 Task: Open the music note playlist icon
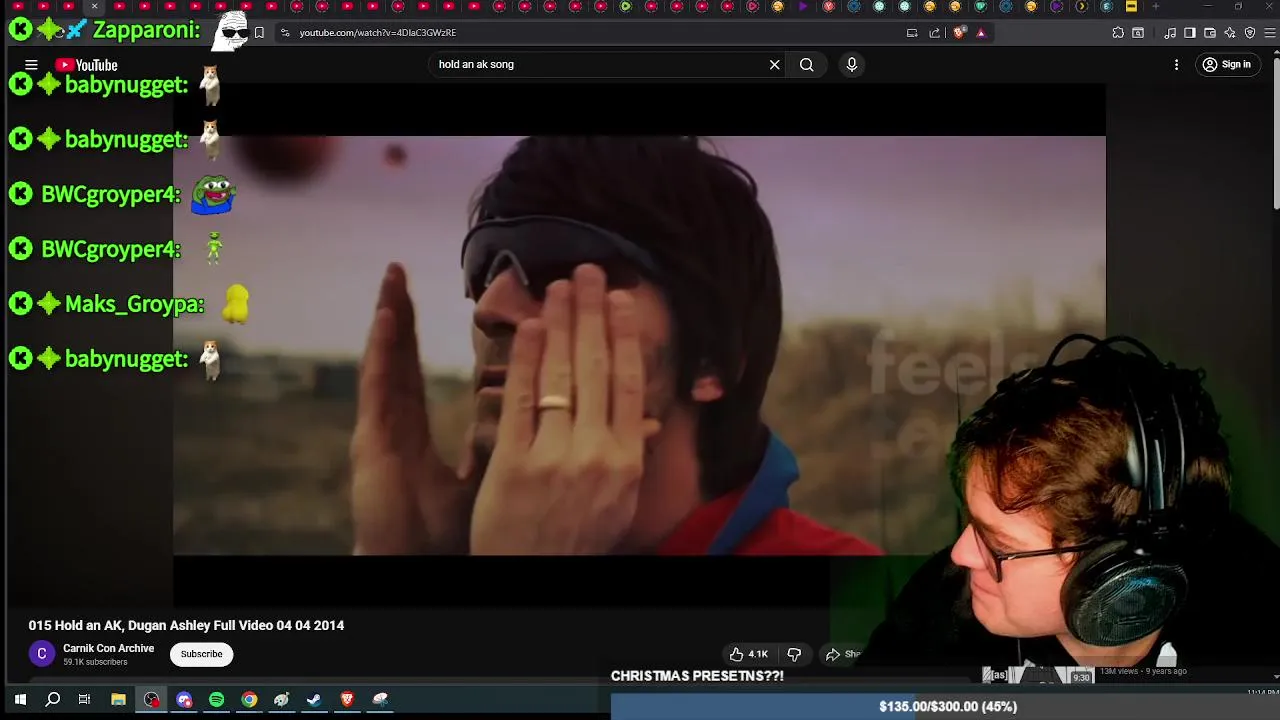(x=1170, y=33)
